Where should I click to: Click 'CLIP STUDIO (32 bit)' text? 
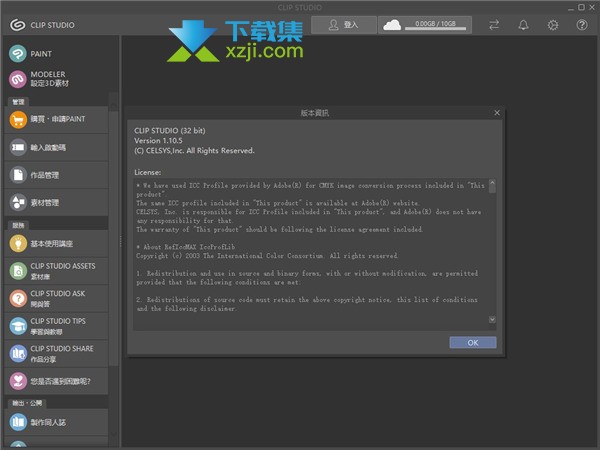[x=170, y=130]
